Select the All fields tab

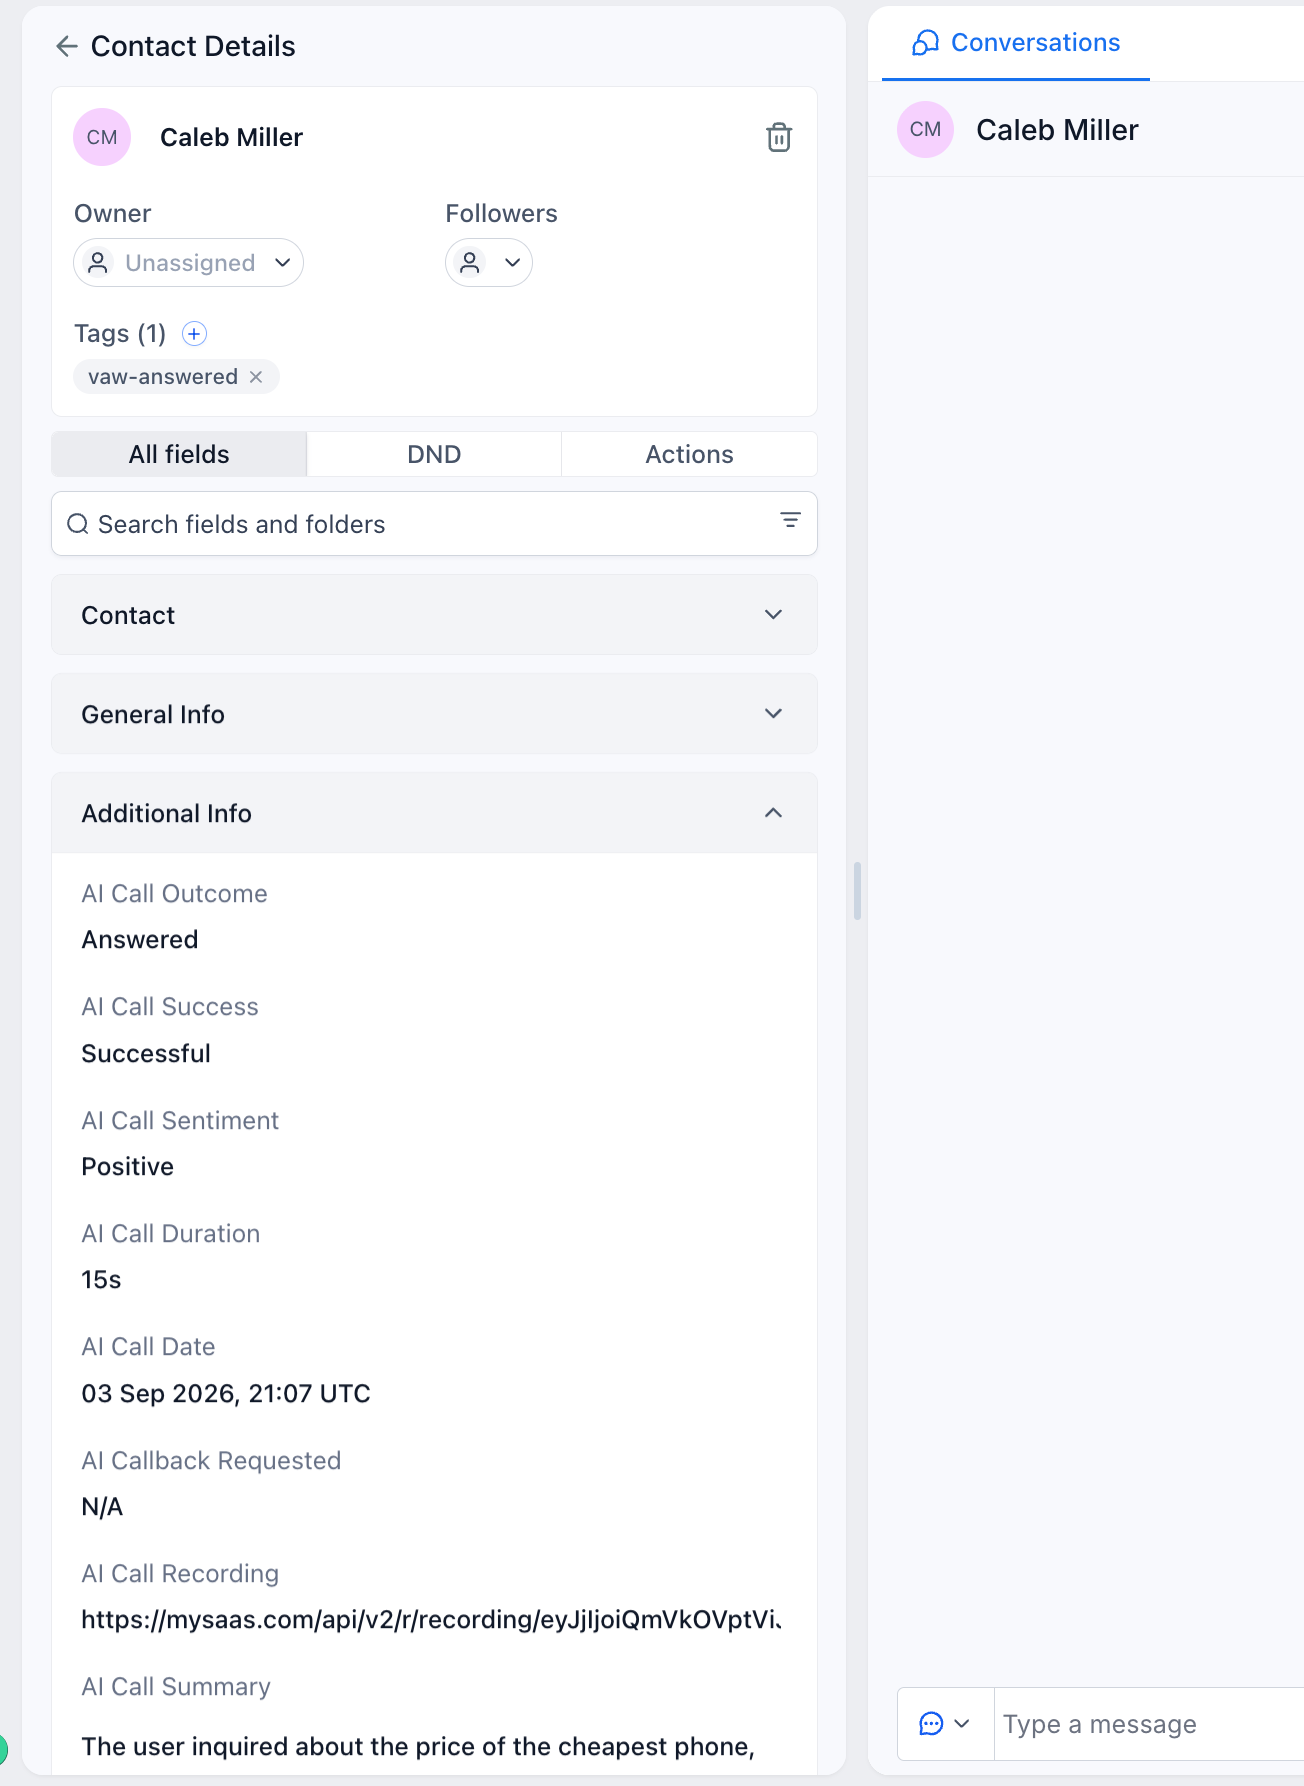tap(179, 454)
